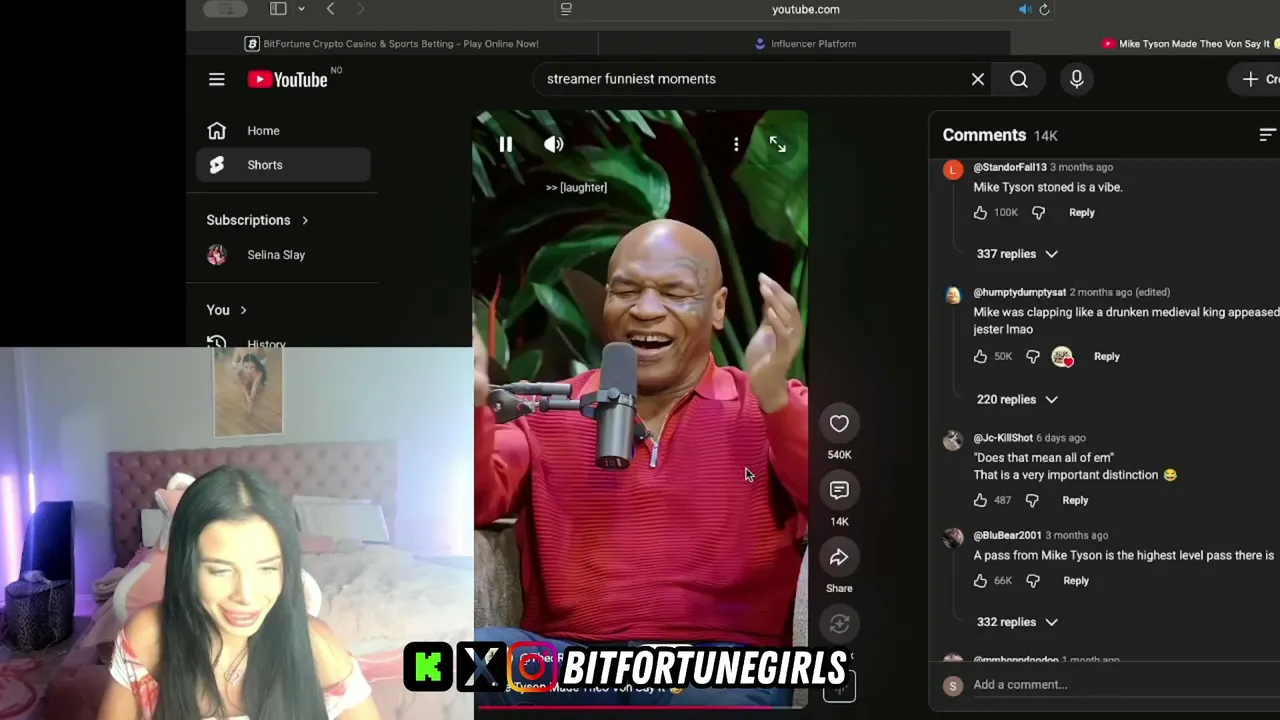
Task: Open the @StandorFall13 profile avatar
Action: (953, 170)
